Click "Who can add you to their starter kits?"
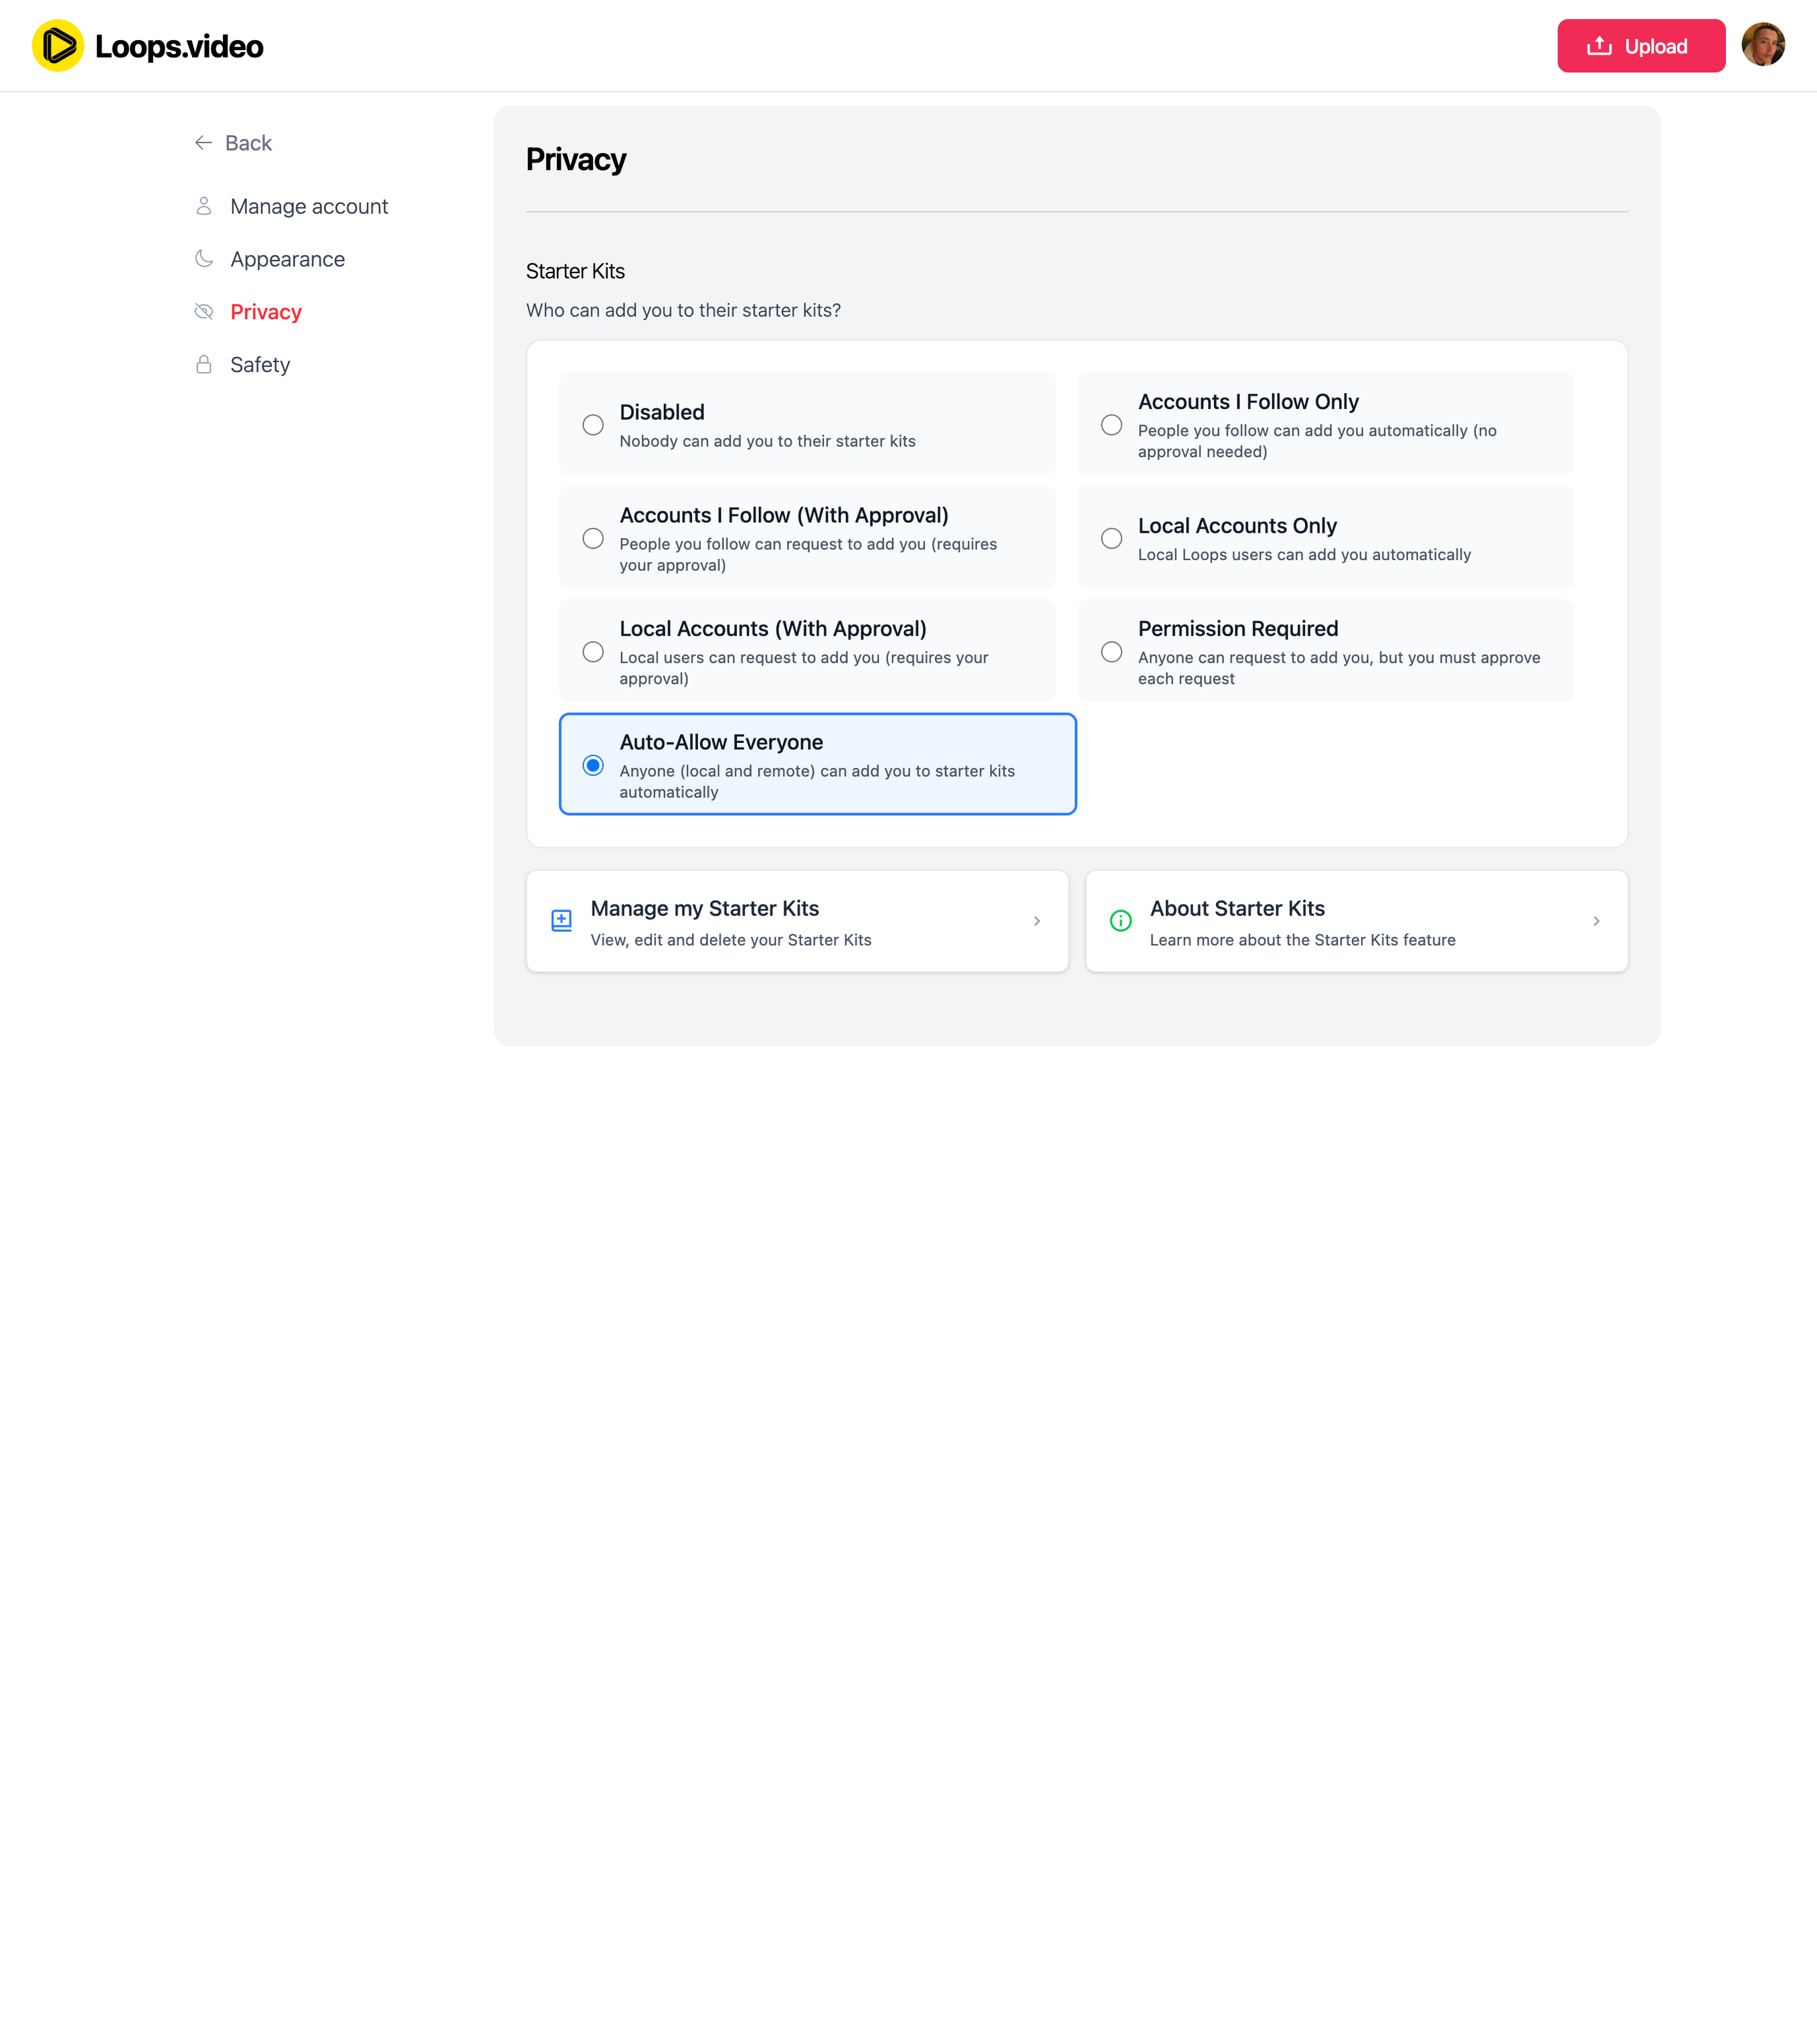 click(683, 310)
